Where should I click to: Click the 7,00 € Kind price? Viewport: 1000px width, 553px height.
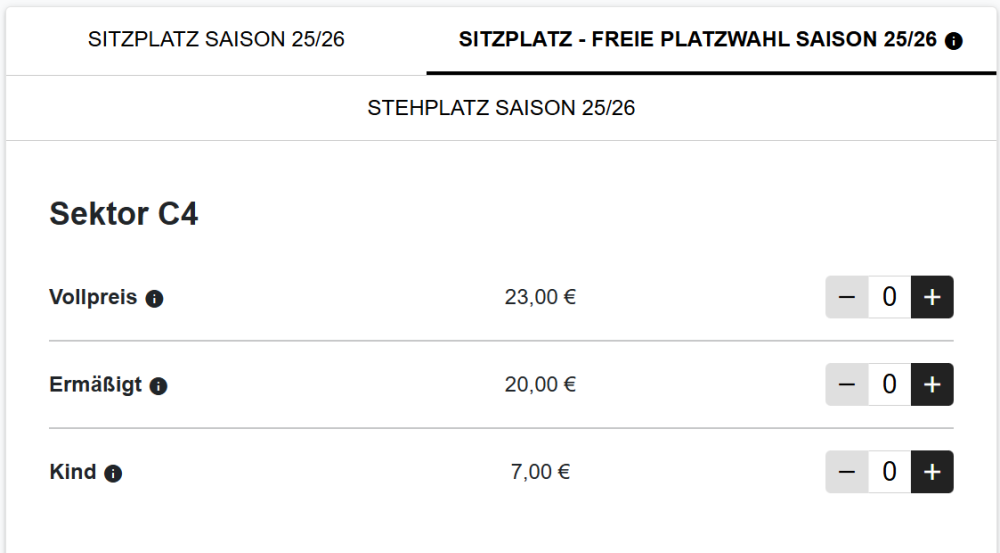point(540,472)
